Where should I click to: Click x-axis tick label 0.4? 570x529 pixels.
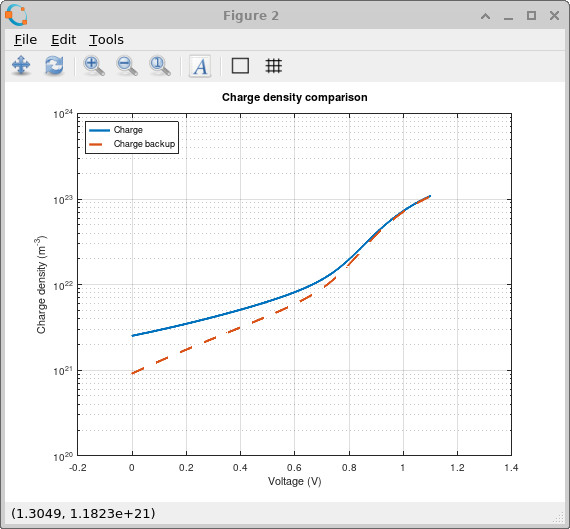tap(240, 468)
